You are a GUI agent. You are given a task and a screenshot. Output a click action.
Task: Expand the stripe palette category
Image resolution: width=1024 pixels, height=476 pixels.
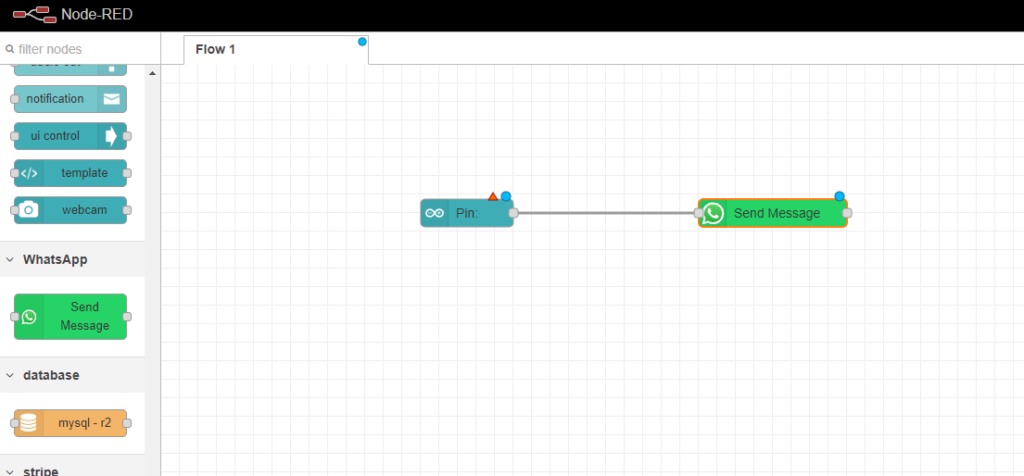tap(10, 470)
